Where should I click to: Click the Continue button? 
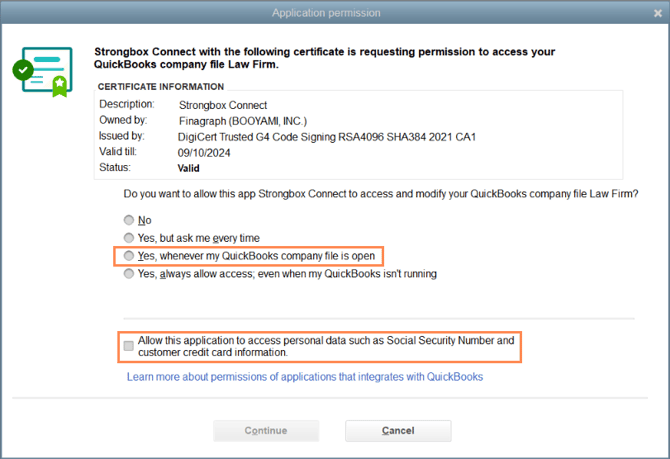pyautogui.click(x=266, y=430)
